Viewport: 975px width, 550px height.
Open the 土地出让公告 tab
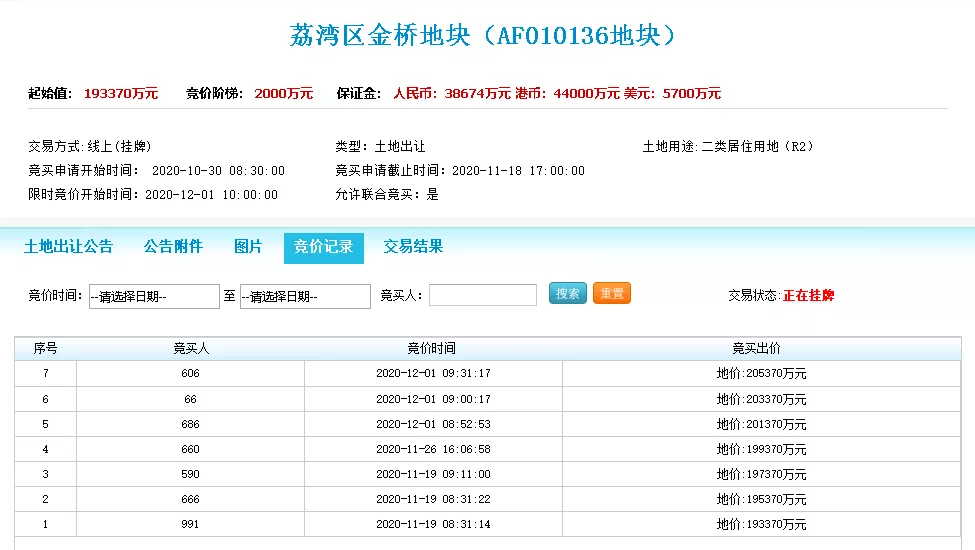point(68,247)
